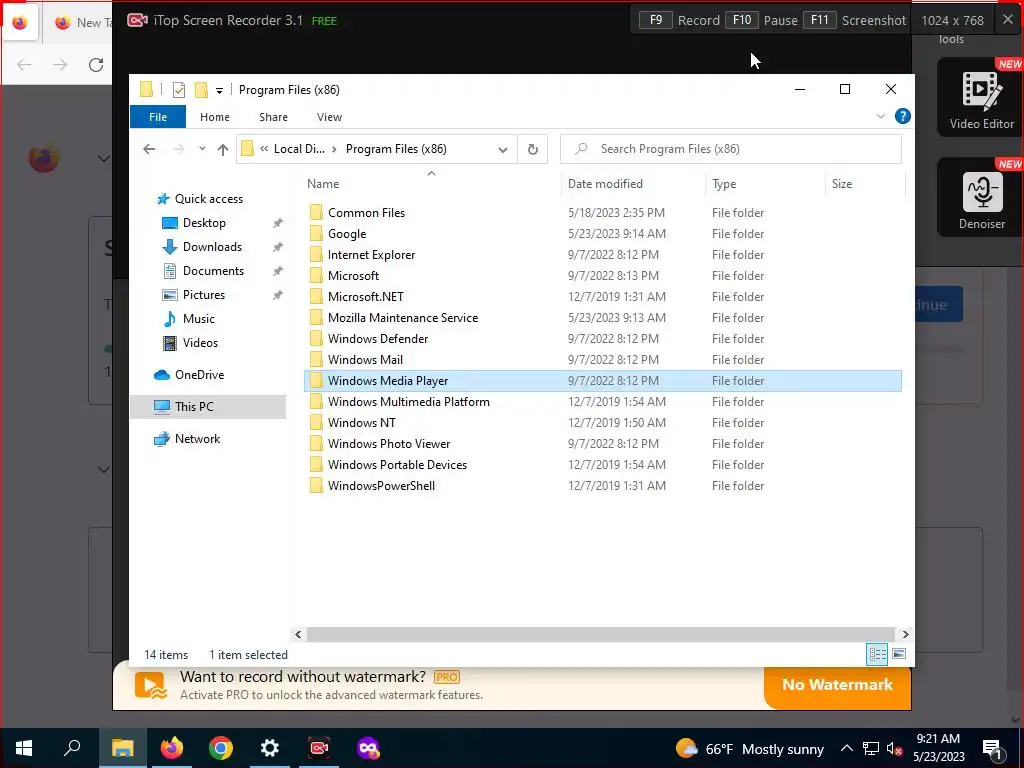Click the muted speaker volume icon in the tray
Screen dimensions: 1024x768
coord(894,748)
